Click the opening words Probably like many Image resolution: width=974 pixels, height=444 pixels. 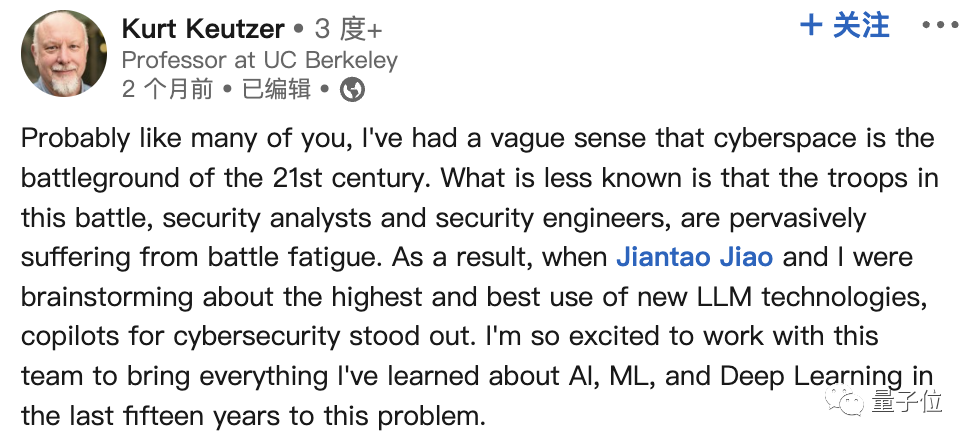click(145, 139)
